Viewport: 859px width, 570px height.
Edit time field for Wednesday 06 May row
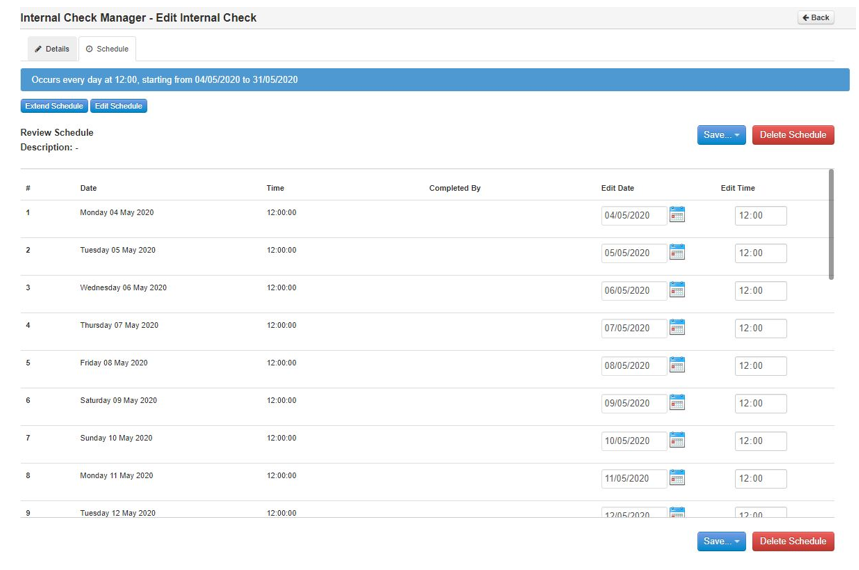tap(760, 290)
